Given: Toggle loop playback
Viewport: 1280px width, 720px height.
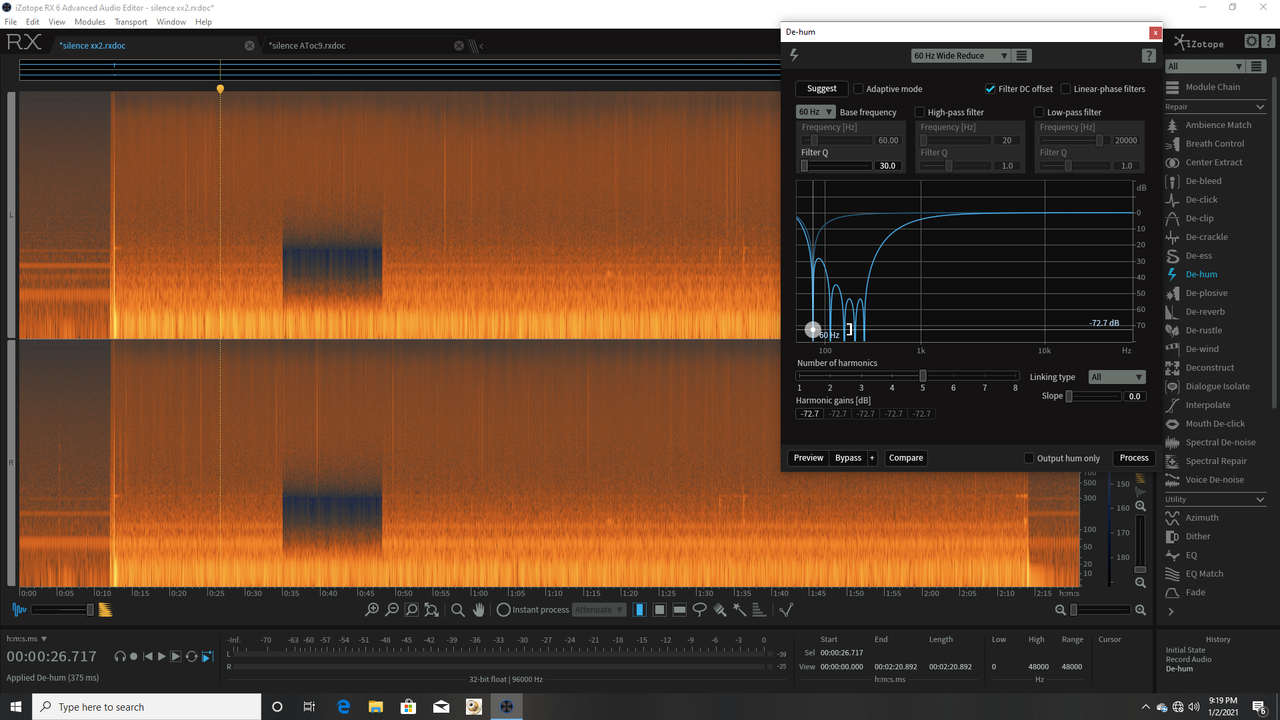Looking at the screenshot, I should [192, 657].
